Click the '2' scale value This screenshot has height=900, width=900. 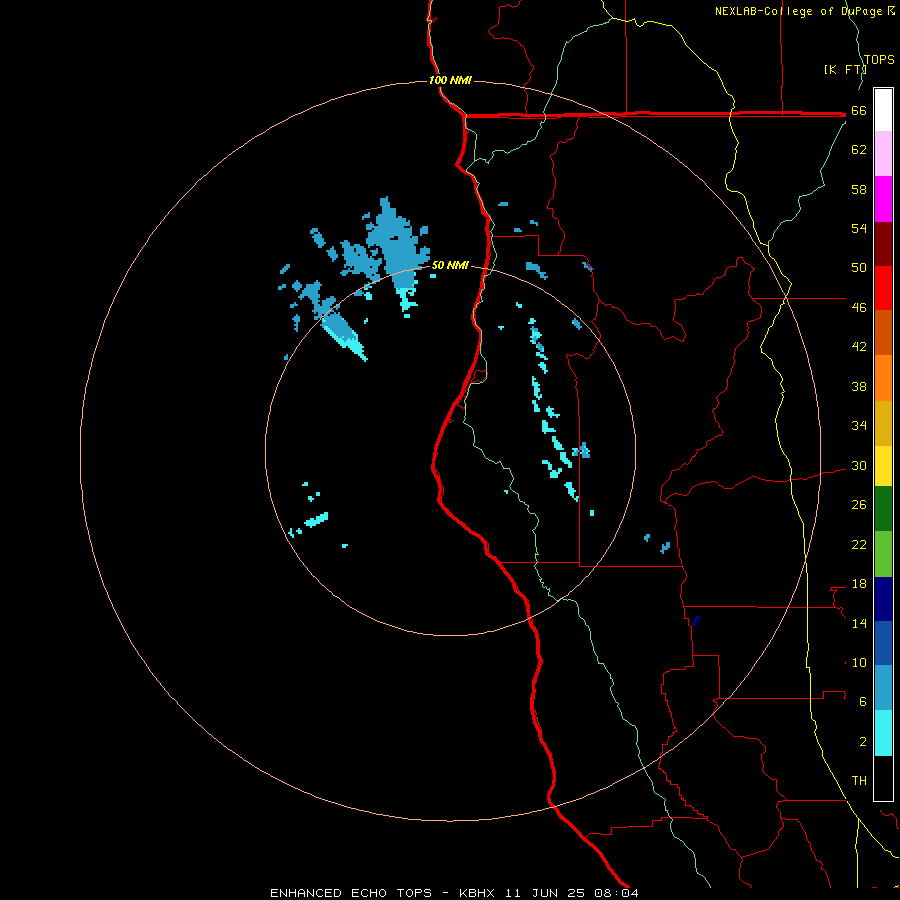click(x=863, y=742)
